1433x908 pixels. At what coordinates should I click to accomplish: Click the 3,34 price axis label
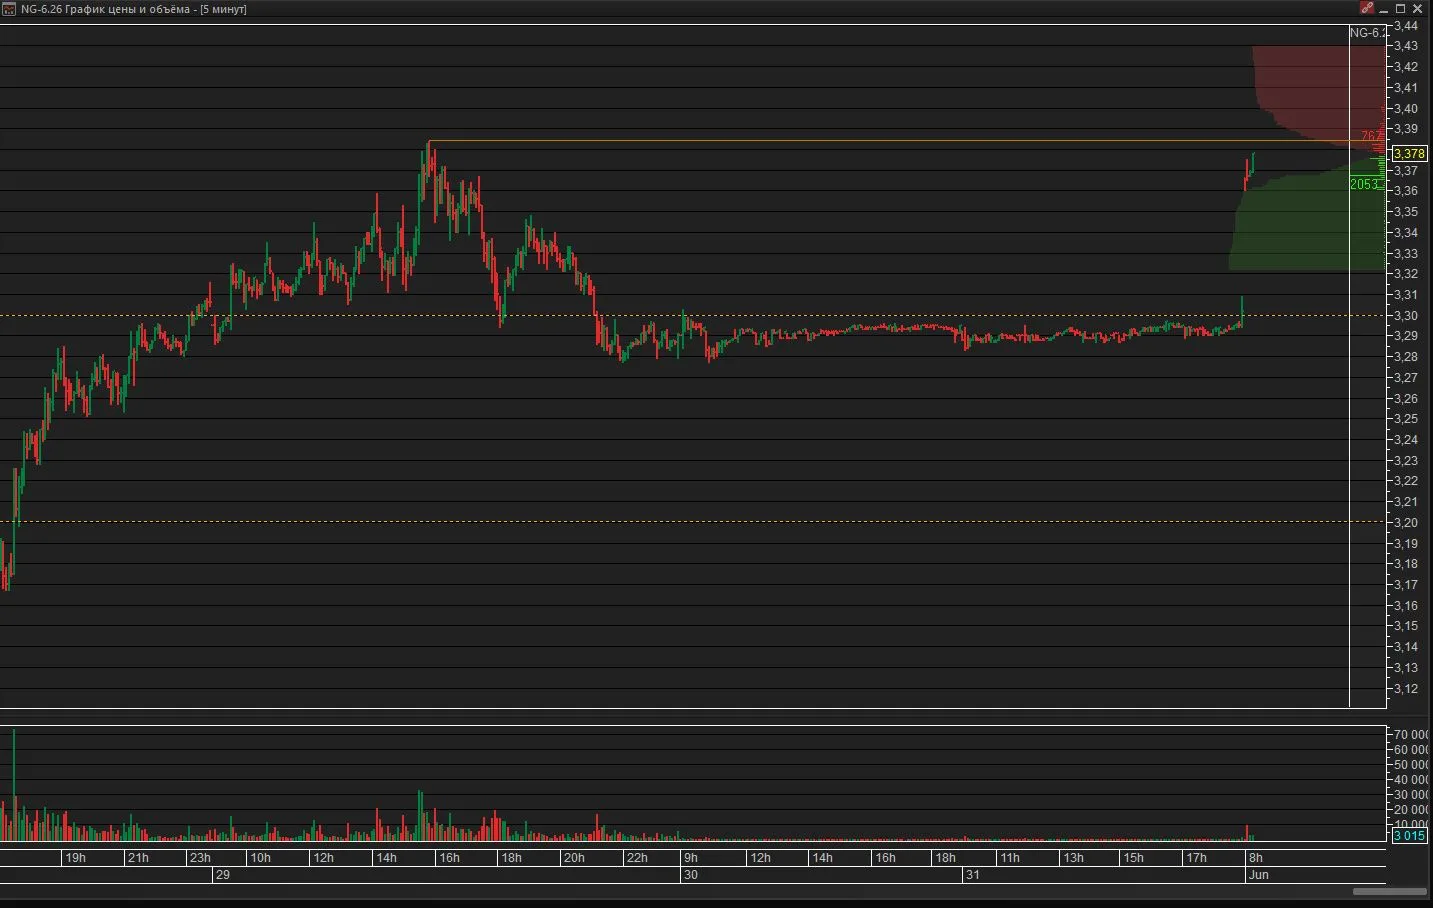[1406, 233]
